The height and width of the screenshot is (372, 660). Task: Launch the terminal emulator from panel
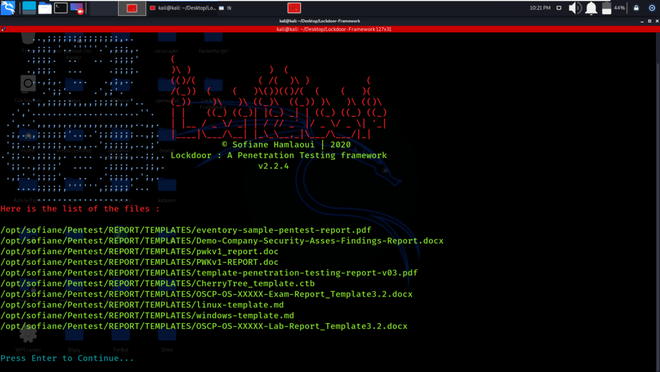[61, 8]
